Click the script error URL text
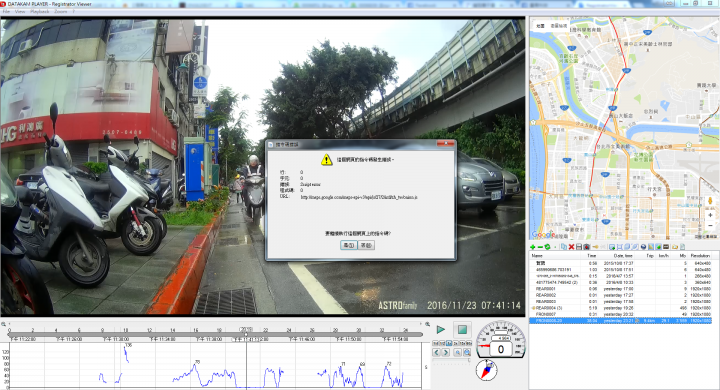Image resolution: width=720 pixels, height=390 pixels. tap(359, 197)
